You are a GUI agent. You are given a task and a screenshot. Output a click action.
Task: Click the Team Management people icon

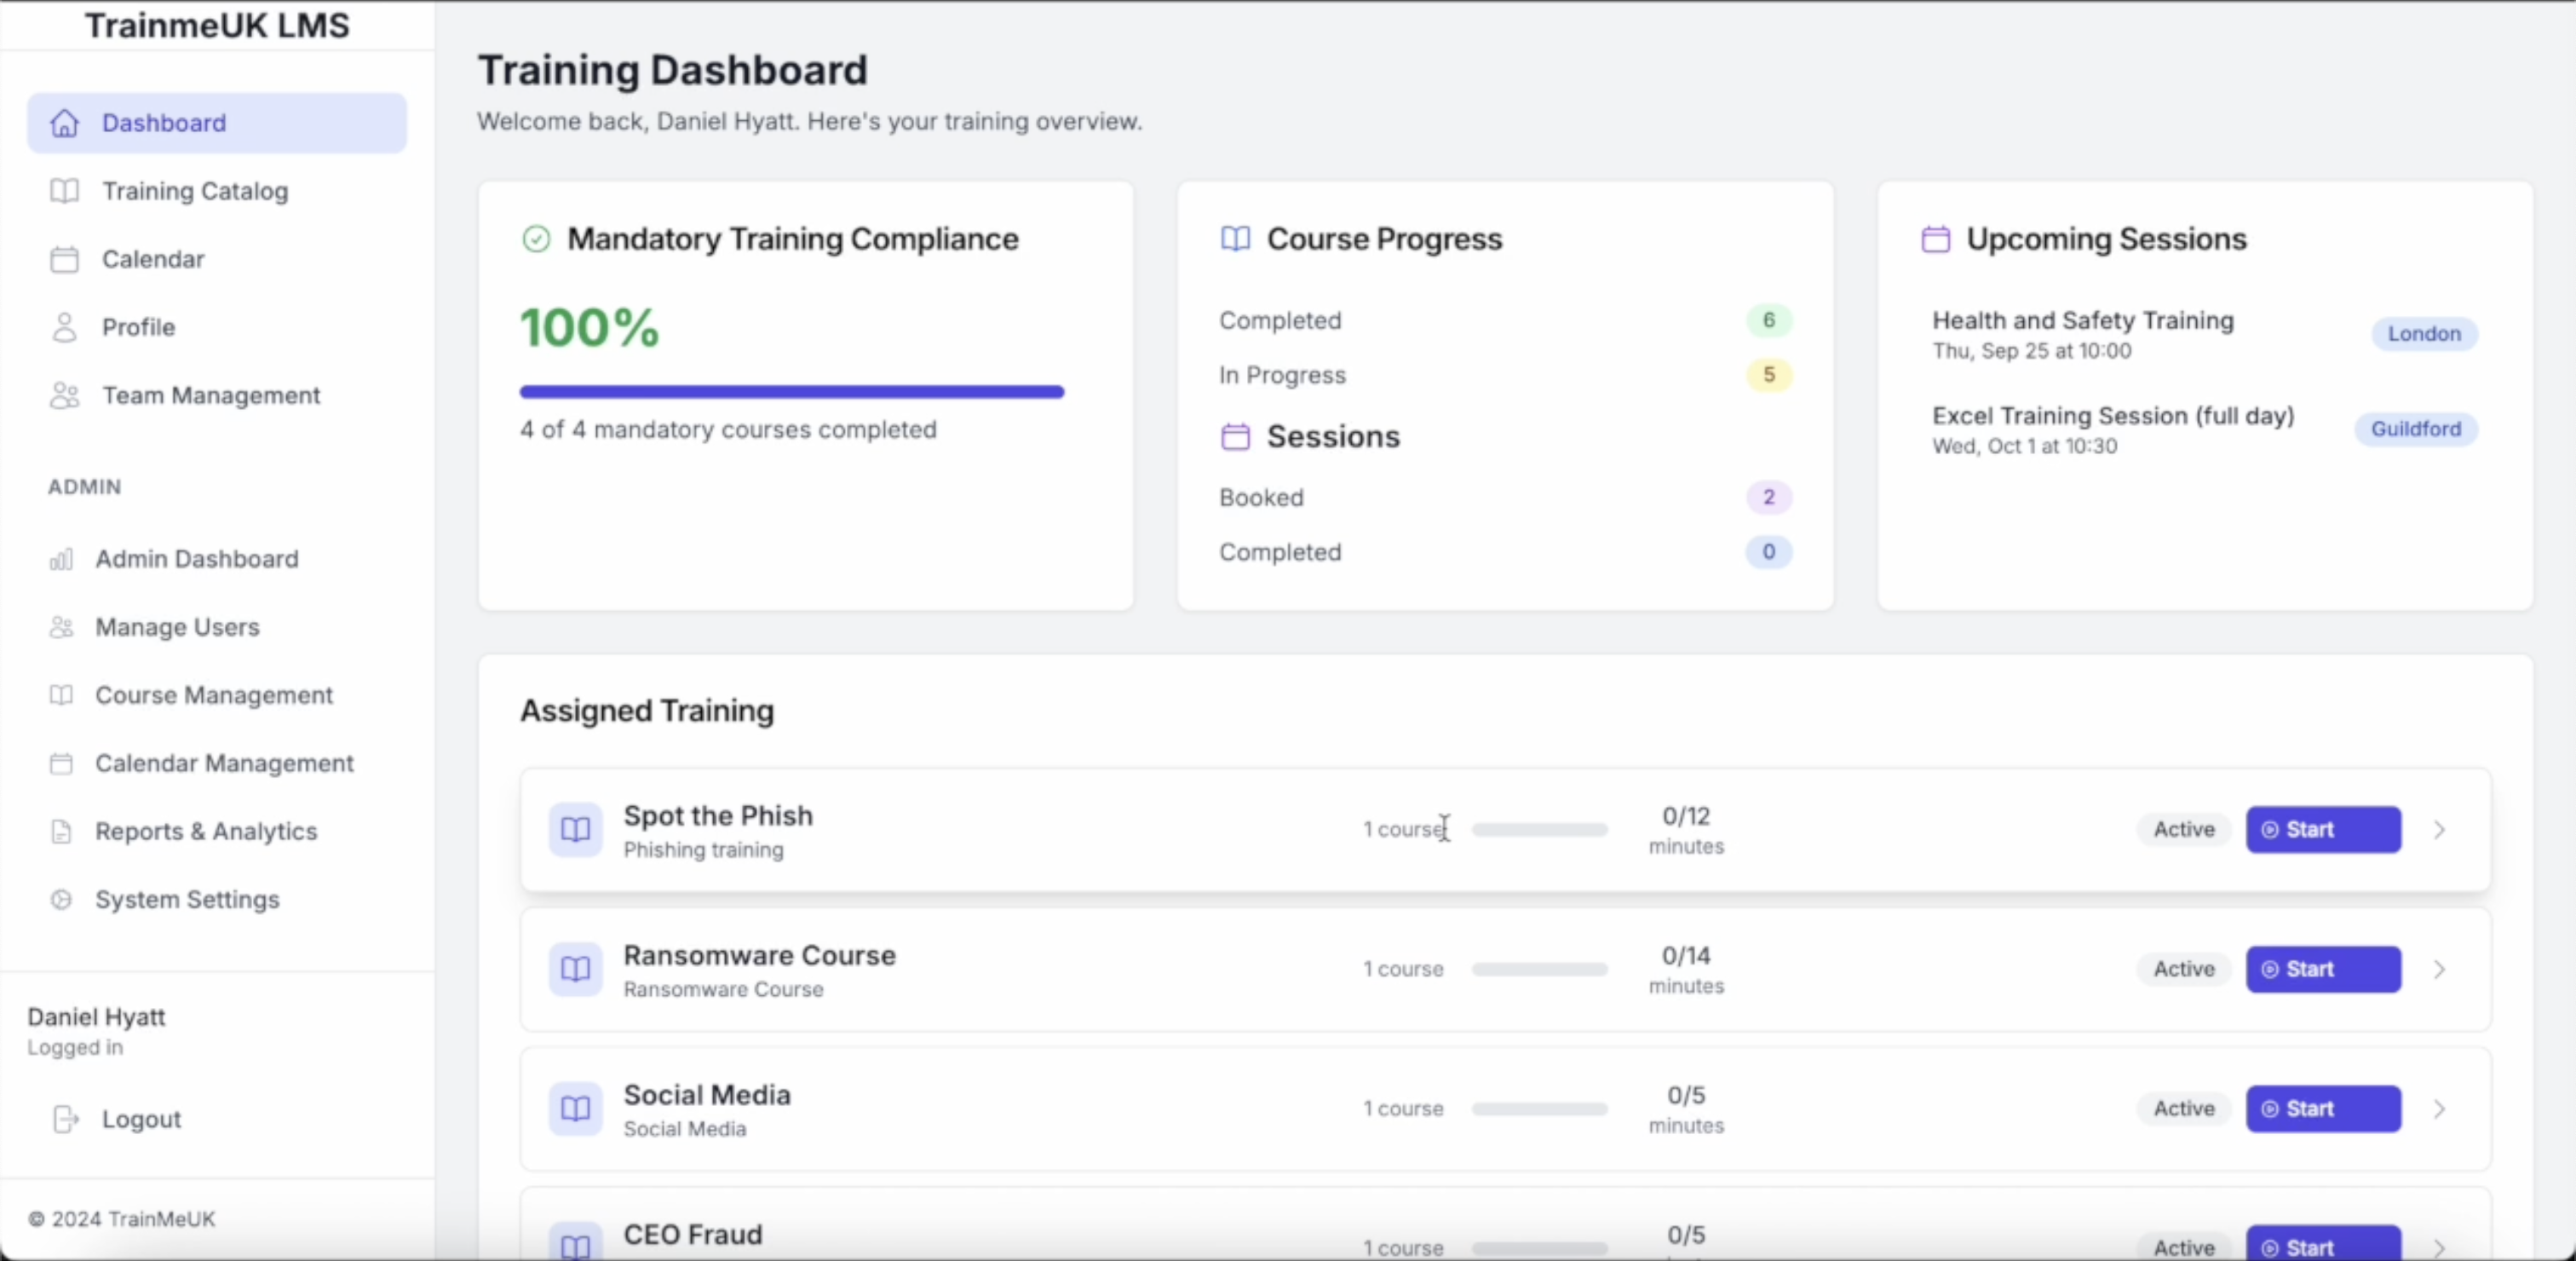(x=64, y=395)
